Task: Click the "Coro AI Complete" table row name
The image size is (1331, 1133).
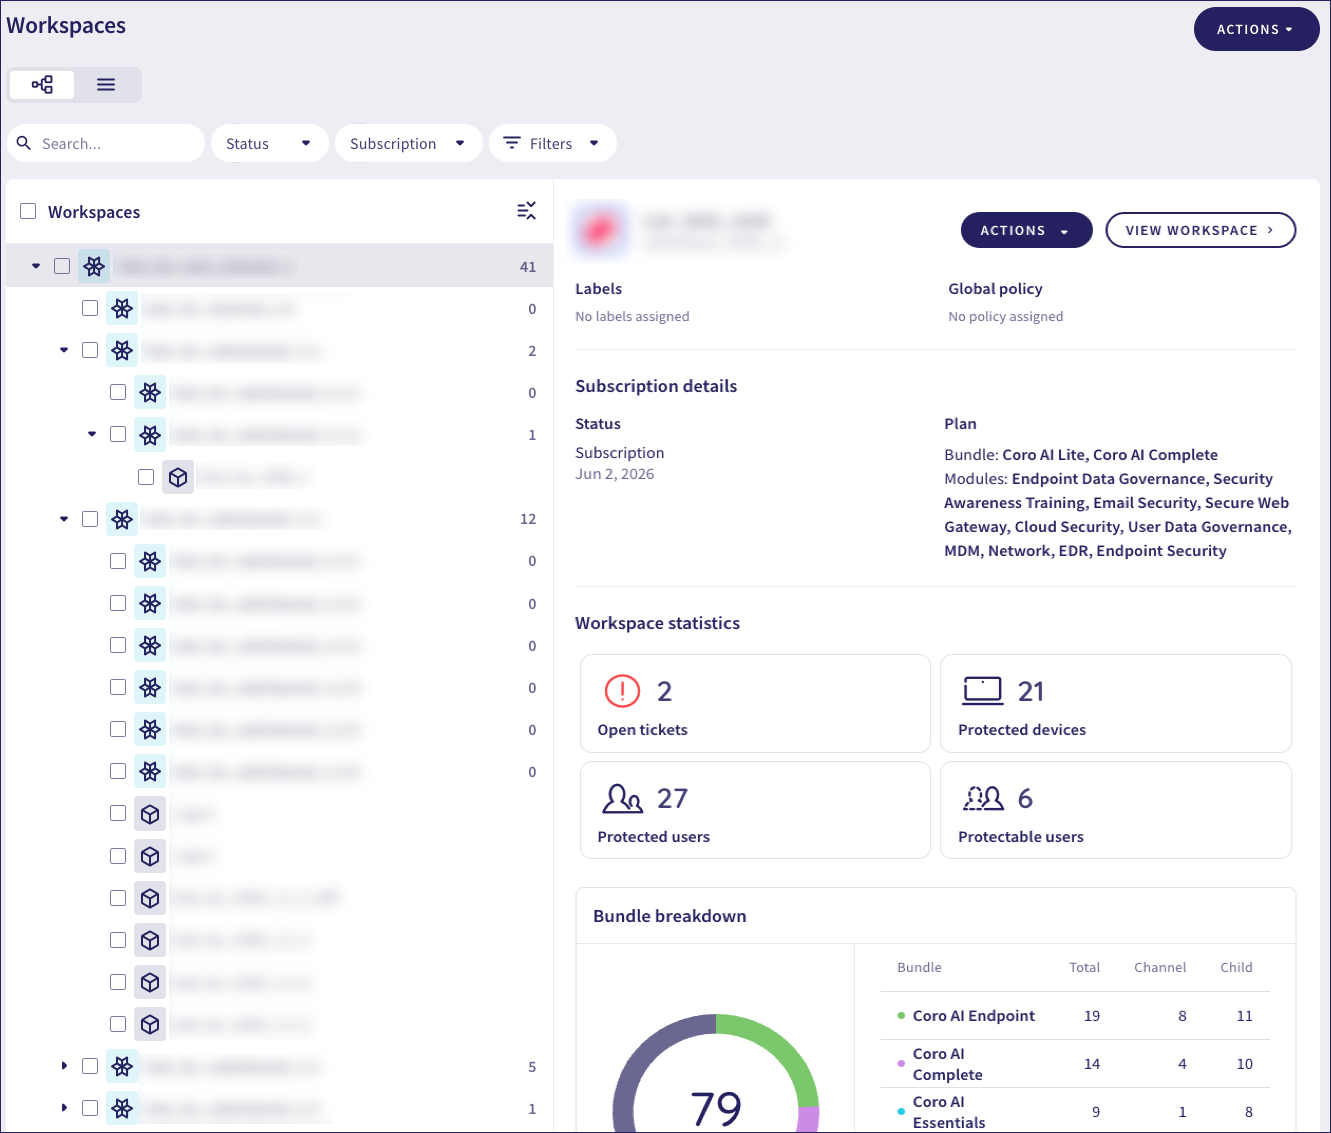Action: [948, 1064]
